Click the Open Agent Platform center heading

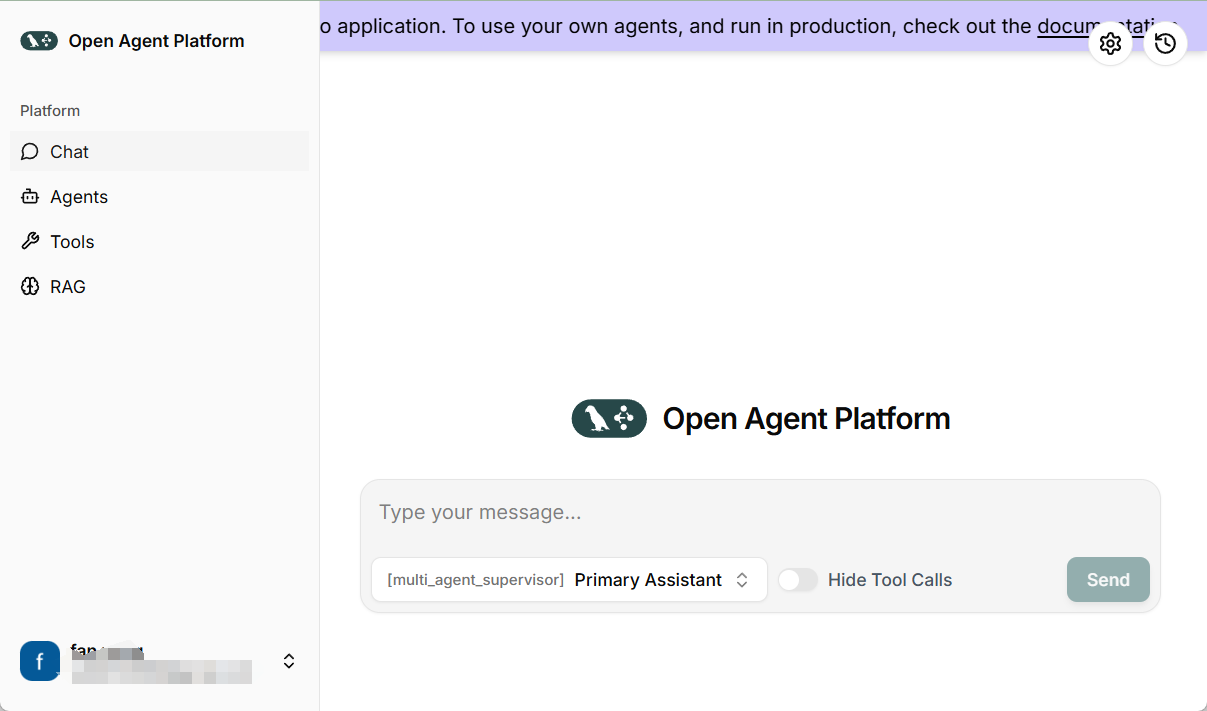pos(806,418)
